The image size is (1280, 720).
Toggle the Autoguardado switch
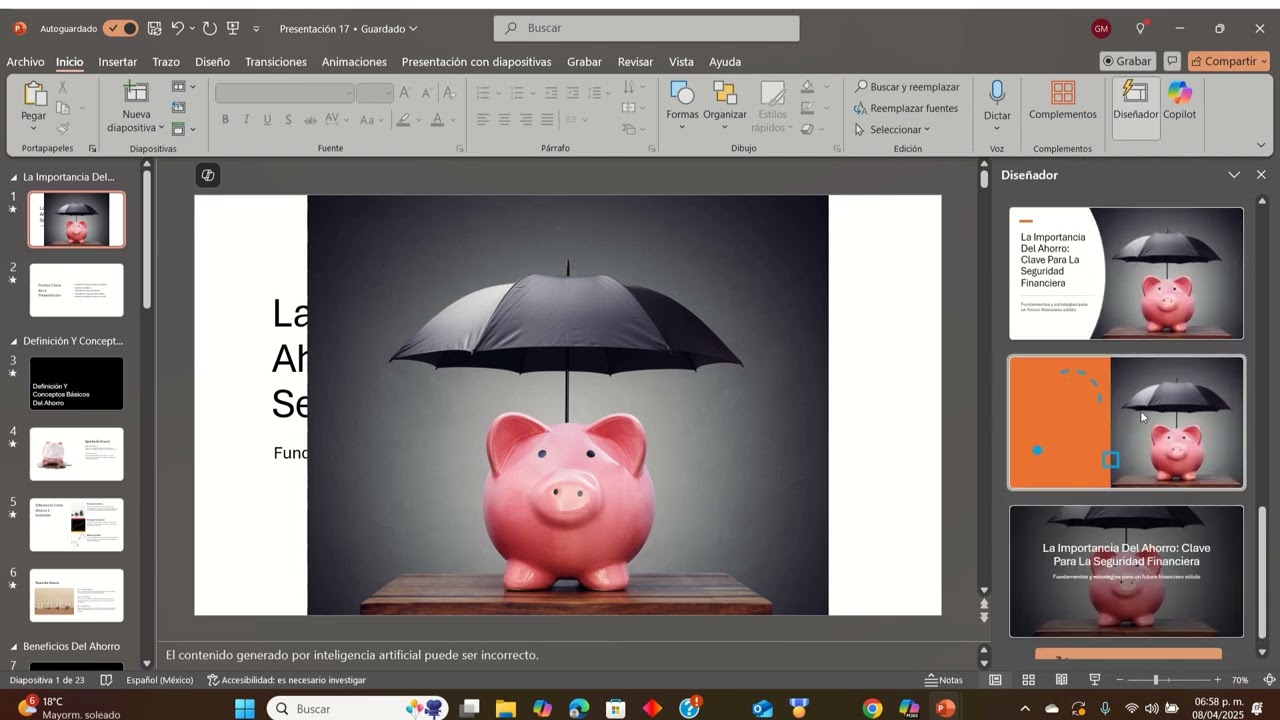121,28
